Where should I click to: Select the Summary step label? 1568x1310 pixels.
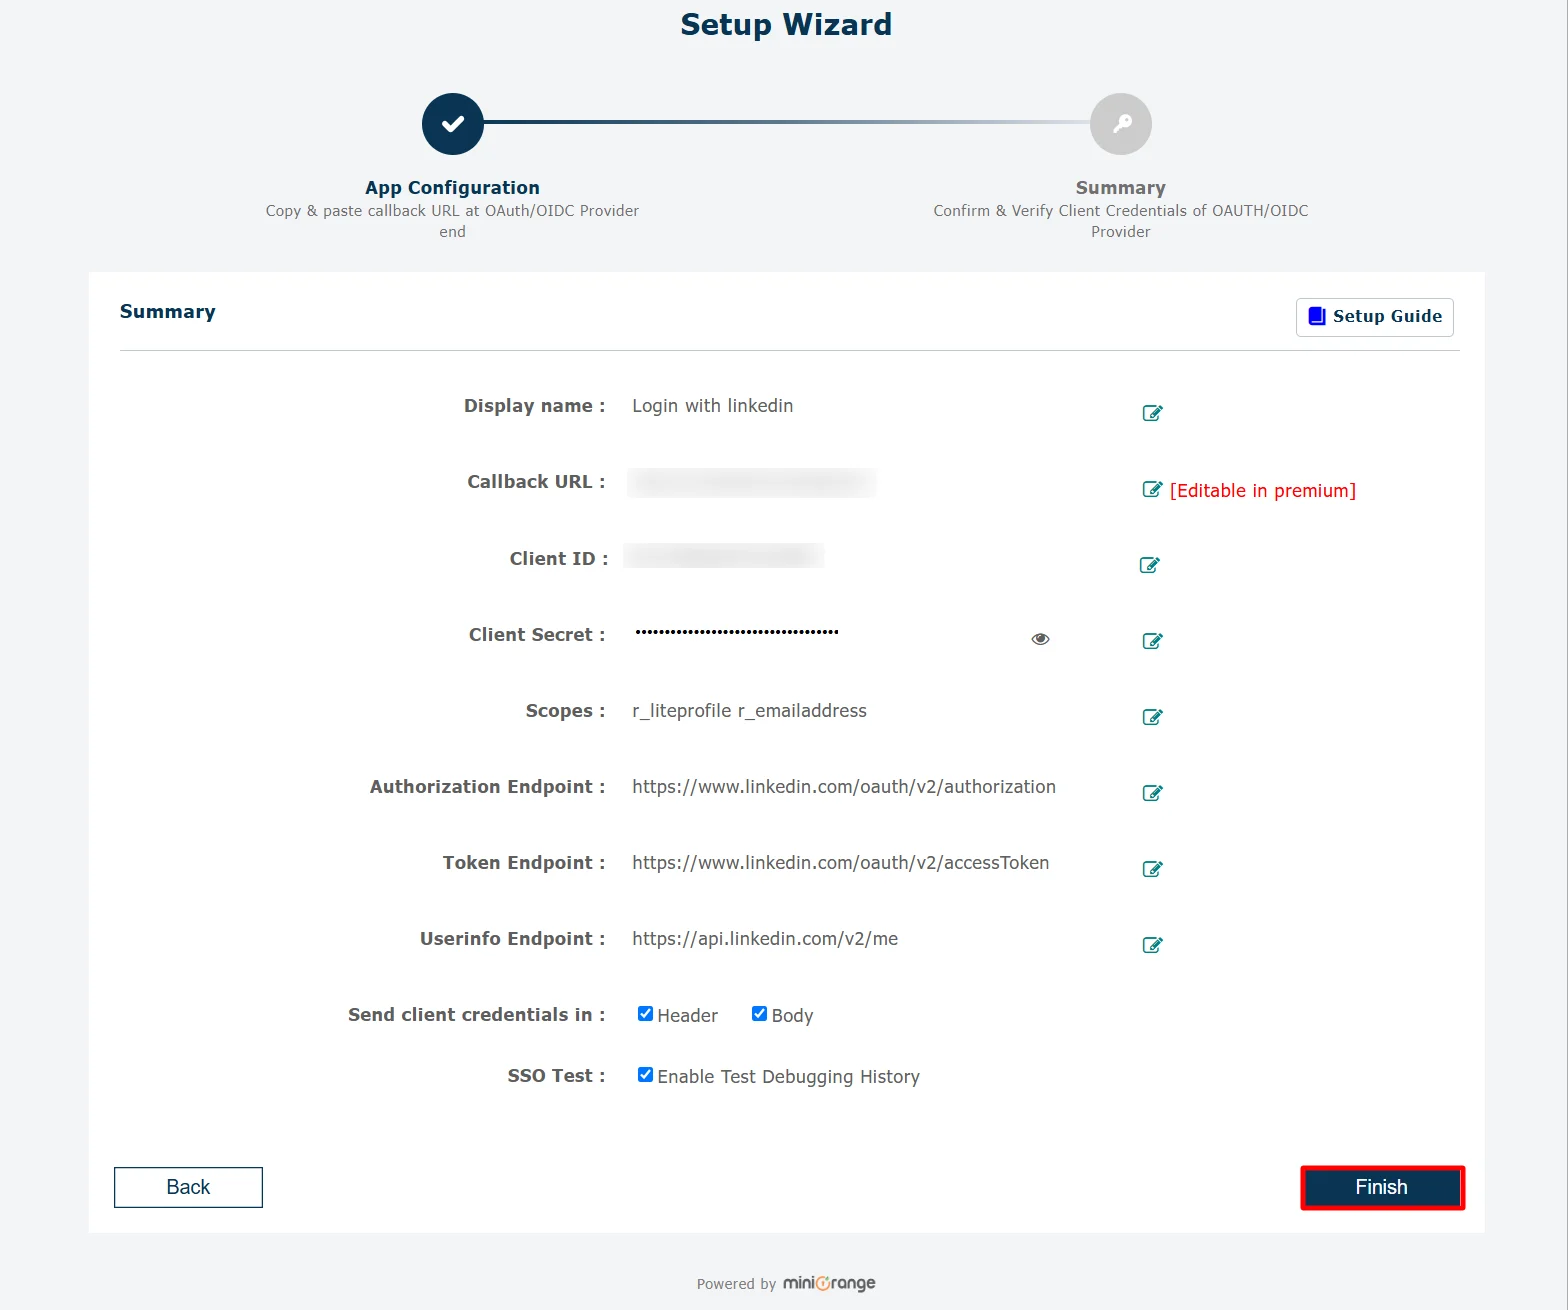pos(1121,188)
